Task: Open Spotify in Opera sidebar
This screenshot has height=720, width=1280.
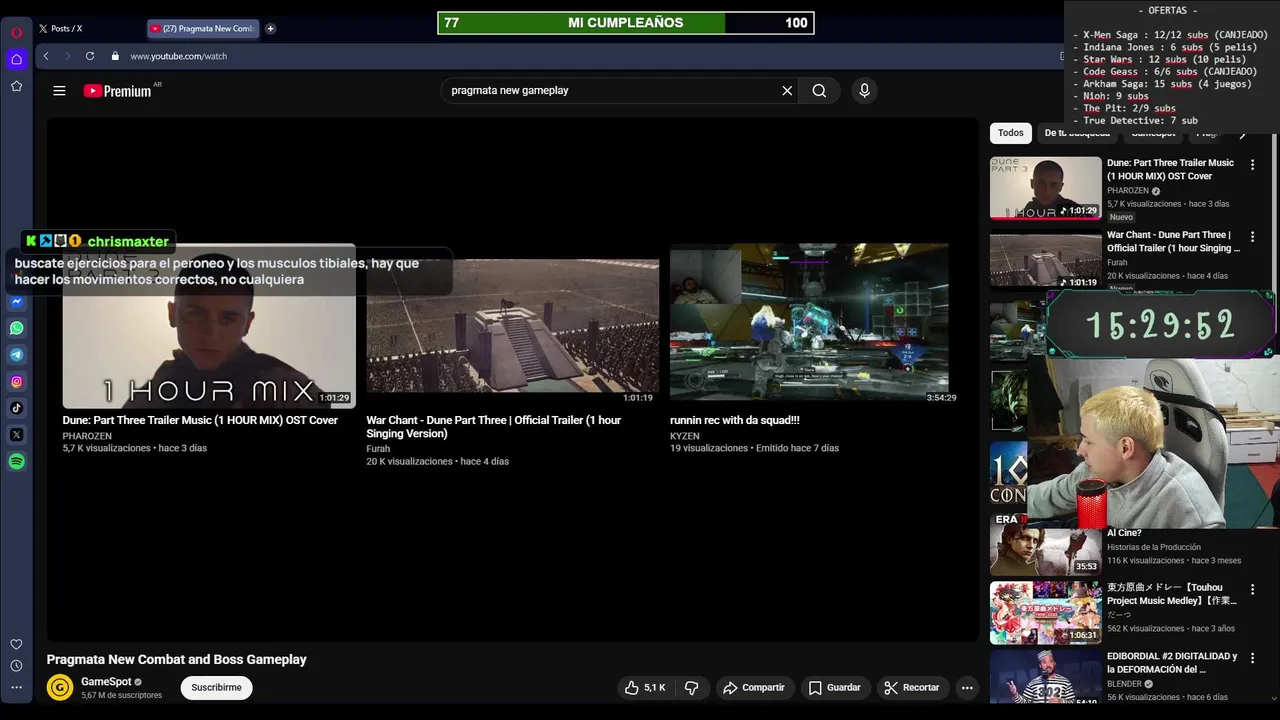Action: (x=17, y=461)
